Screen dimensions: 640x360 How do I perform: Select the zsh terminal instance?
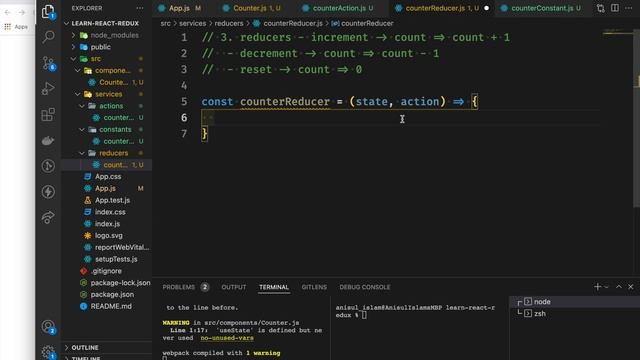tap(575, 314)
